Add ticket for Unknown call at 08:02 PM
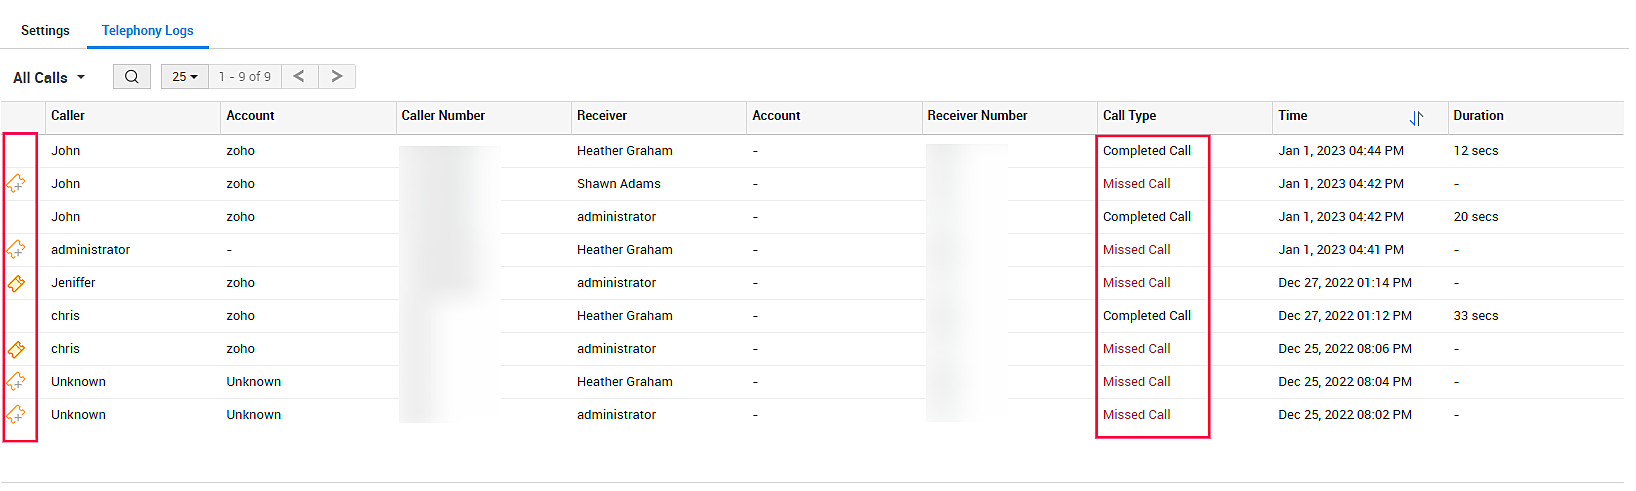The height and width of the screenshot is (491, 1636). pos(16,415)
